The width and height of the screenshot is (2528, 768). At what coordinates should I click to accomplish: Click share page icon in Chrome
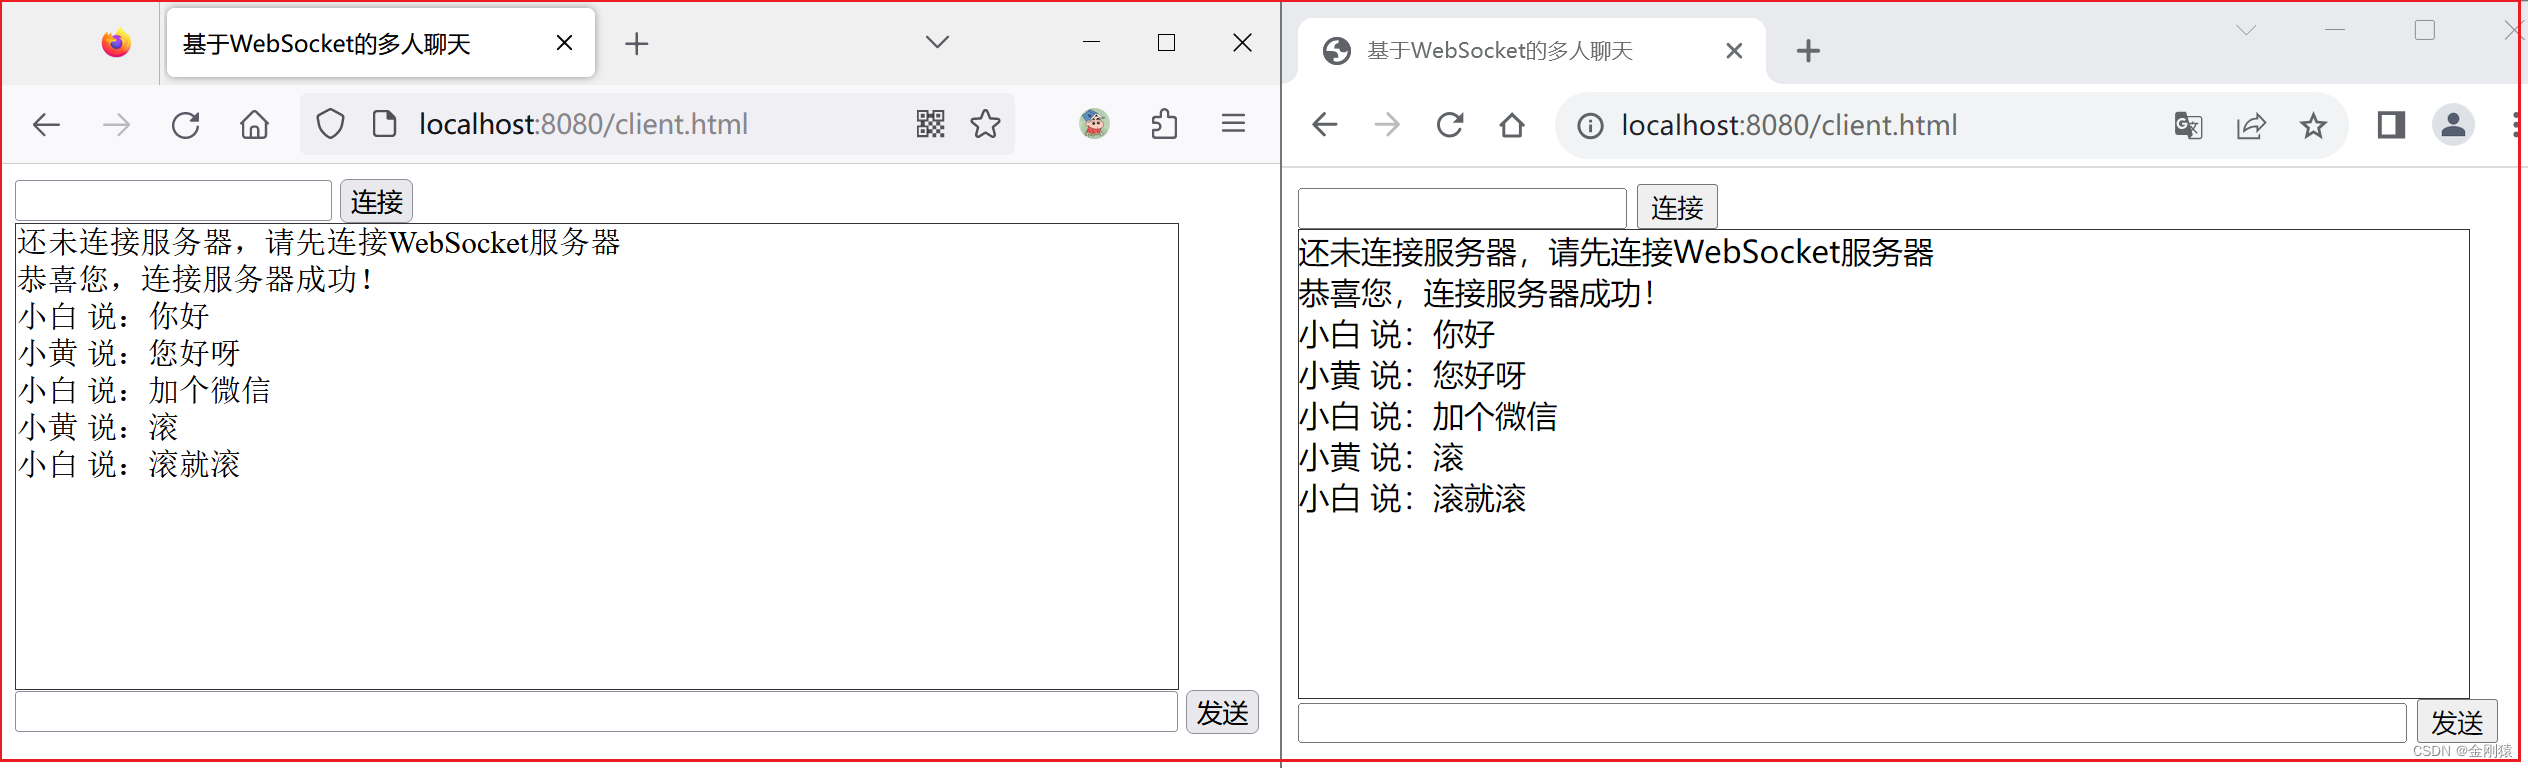point(2251,126)
